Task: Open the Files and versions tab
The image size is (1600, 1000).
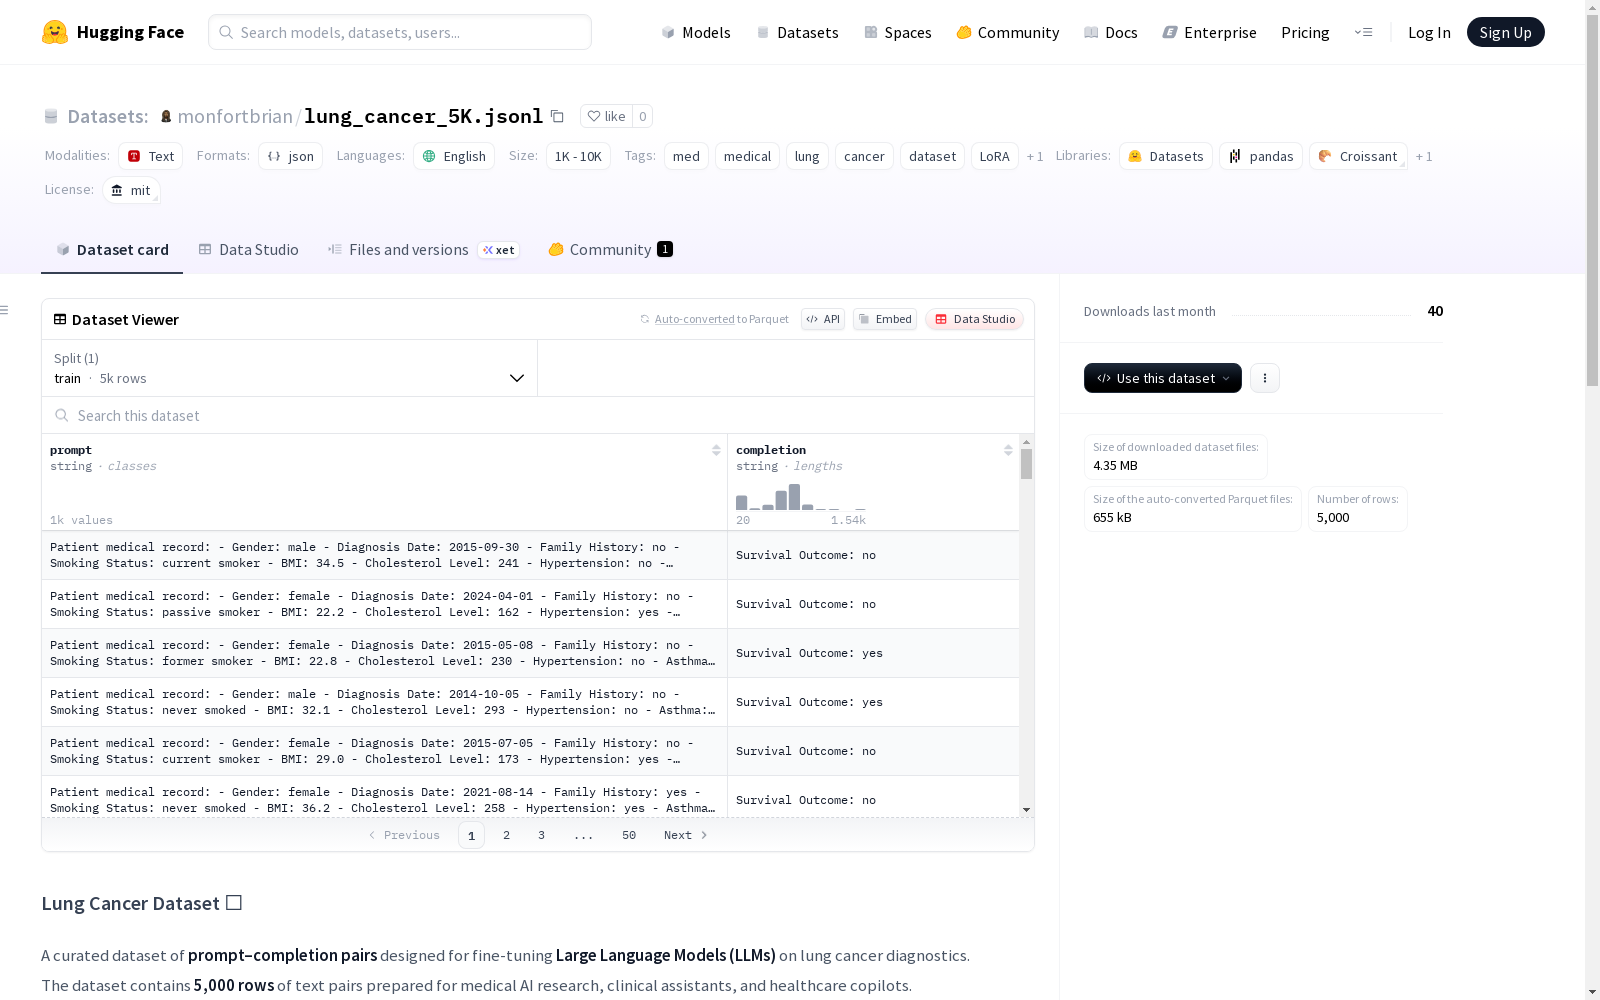Action: click(x=423, y=250)
